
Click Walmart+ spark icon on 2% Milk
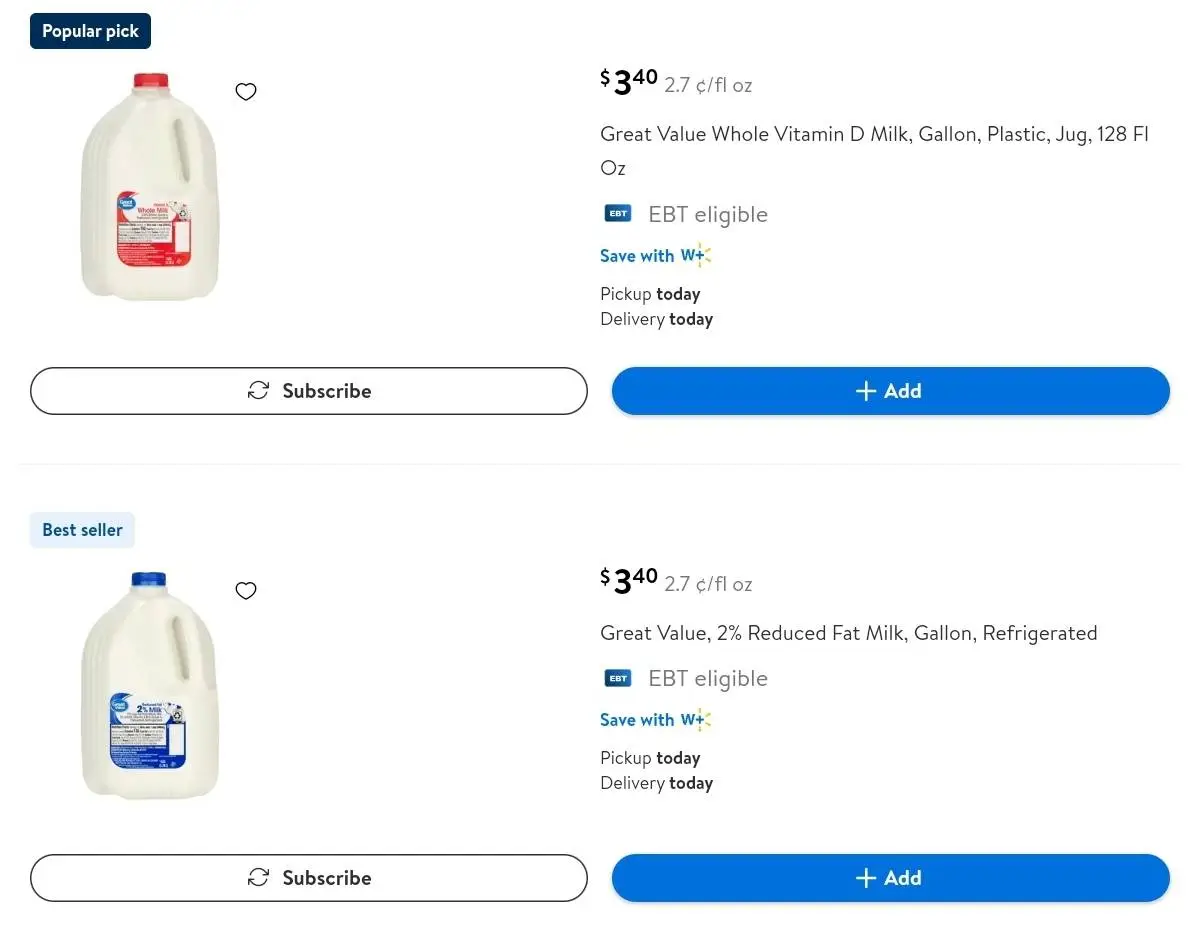point(697,719)
